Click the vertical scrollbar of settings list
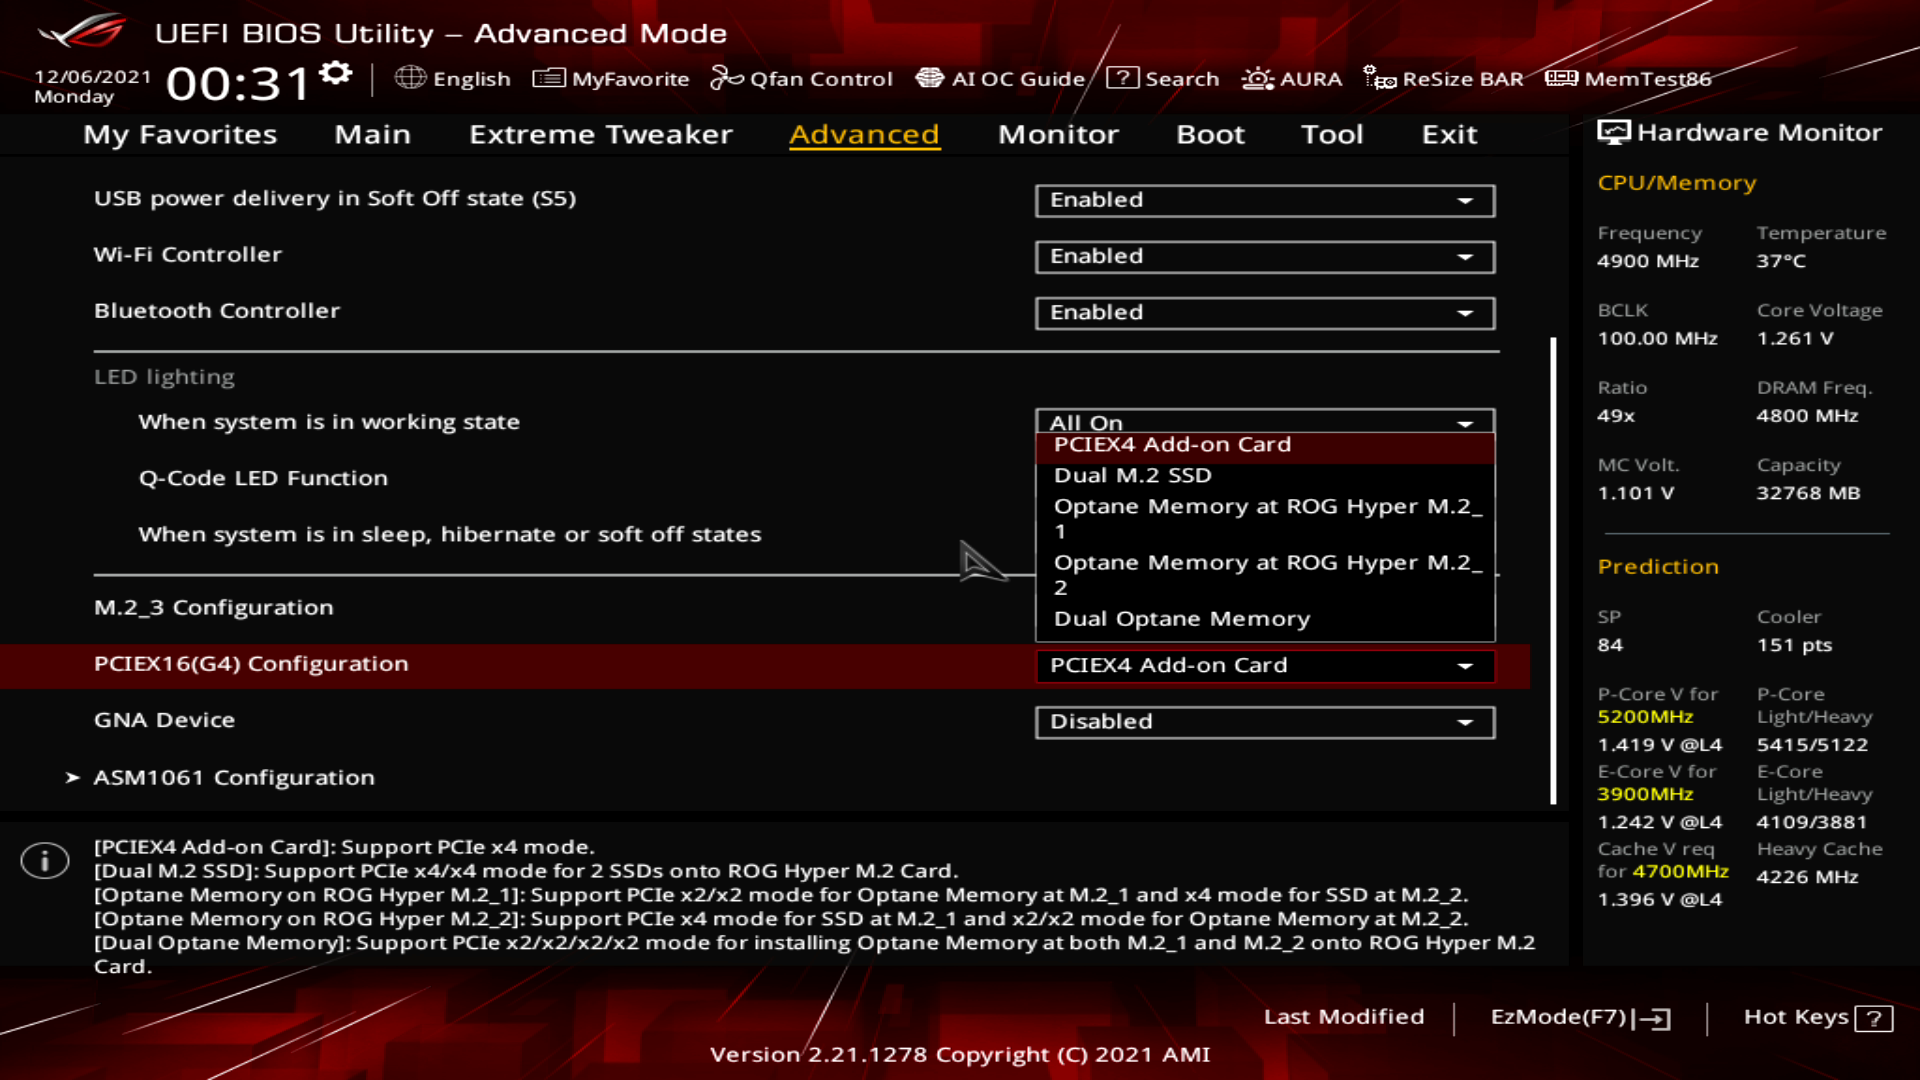 pyautogui.click(x=1553, y=570)
